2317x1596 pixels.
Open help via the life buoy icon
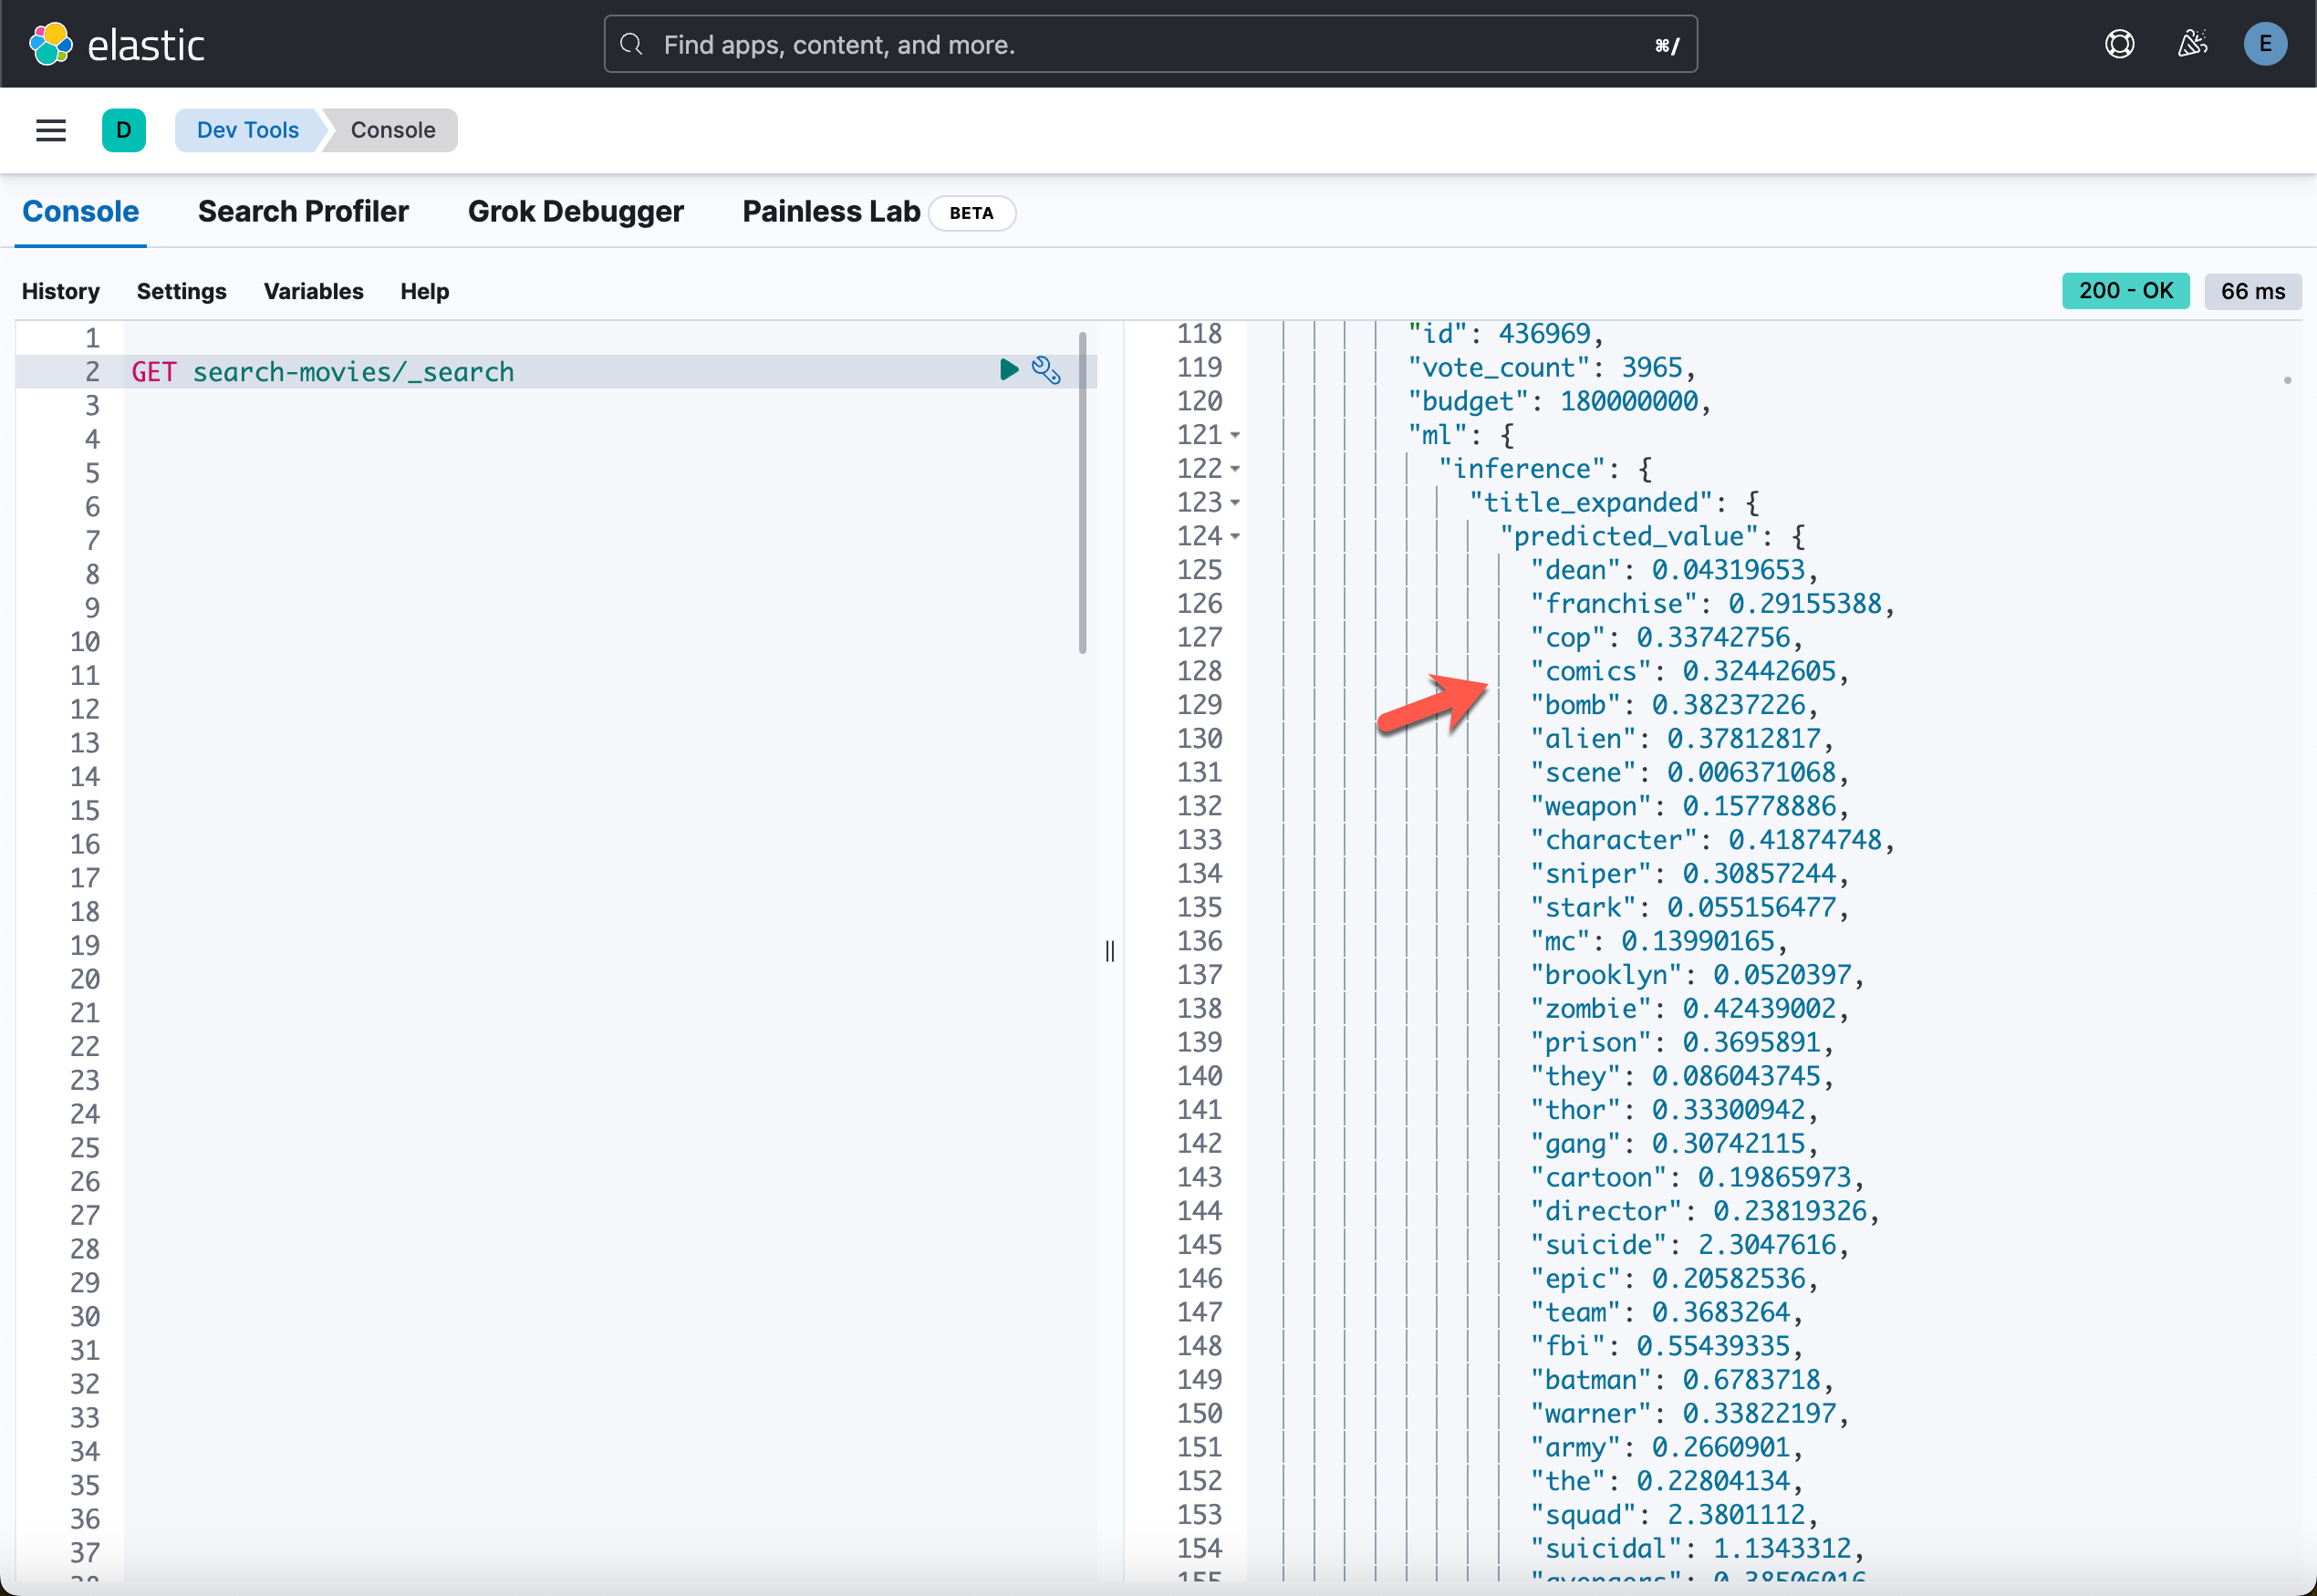click(x=2119, y=43)
